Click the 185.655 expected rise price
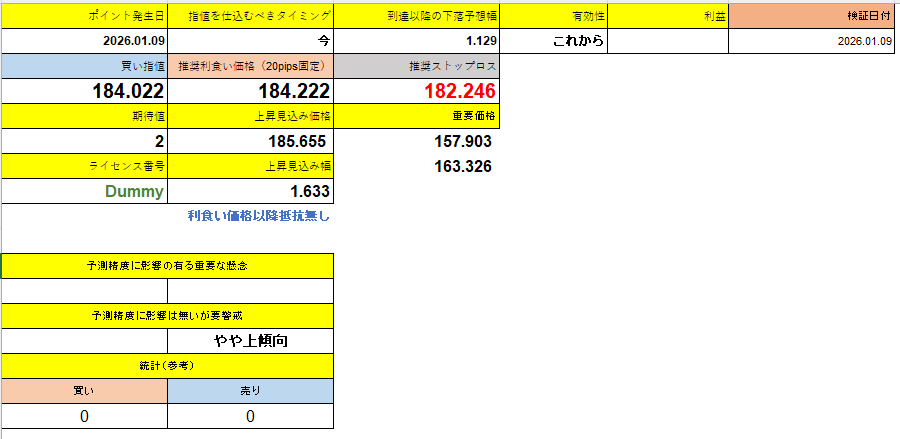The width and height of the screenshot is (900, 439). coord(250,141)
